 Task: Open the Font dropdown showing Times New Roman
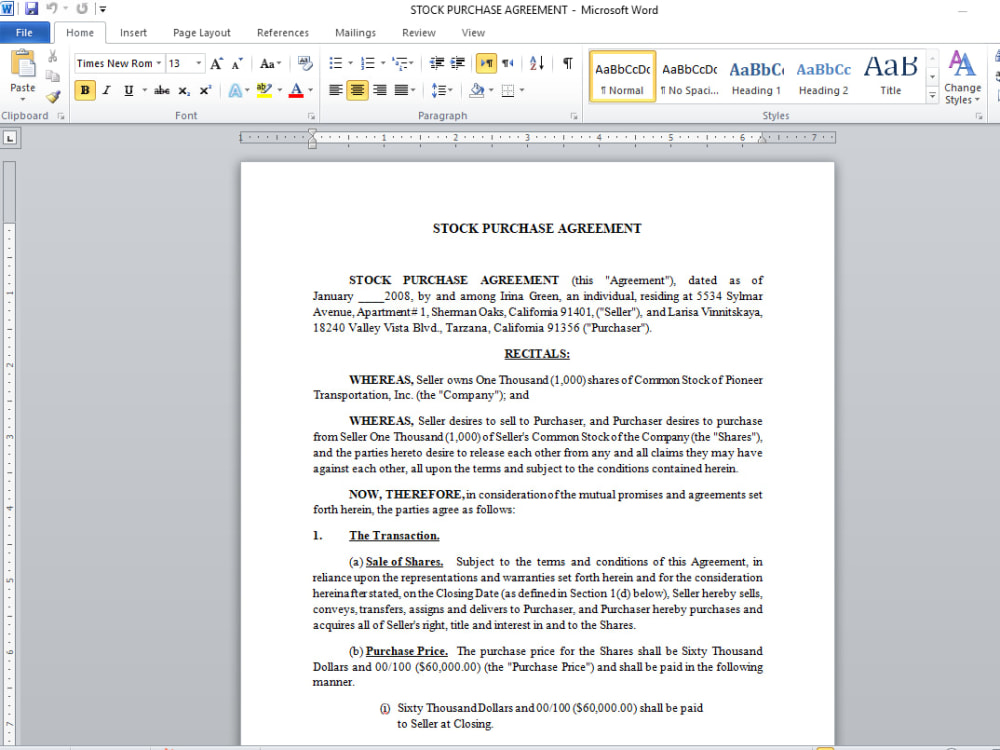117,62
